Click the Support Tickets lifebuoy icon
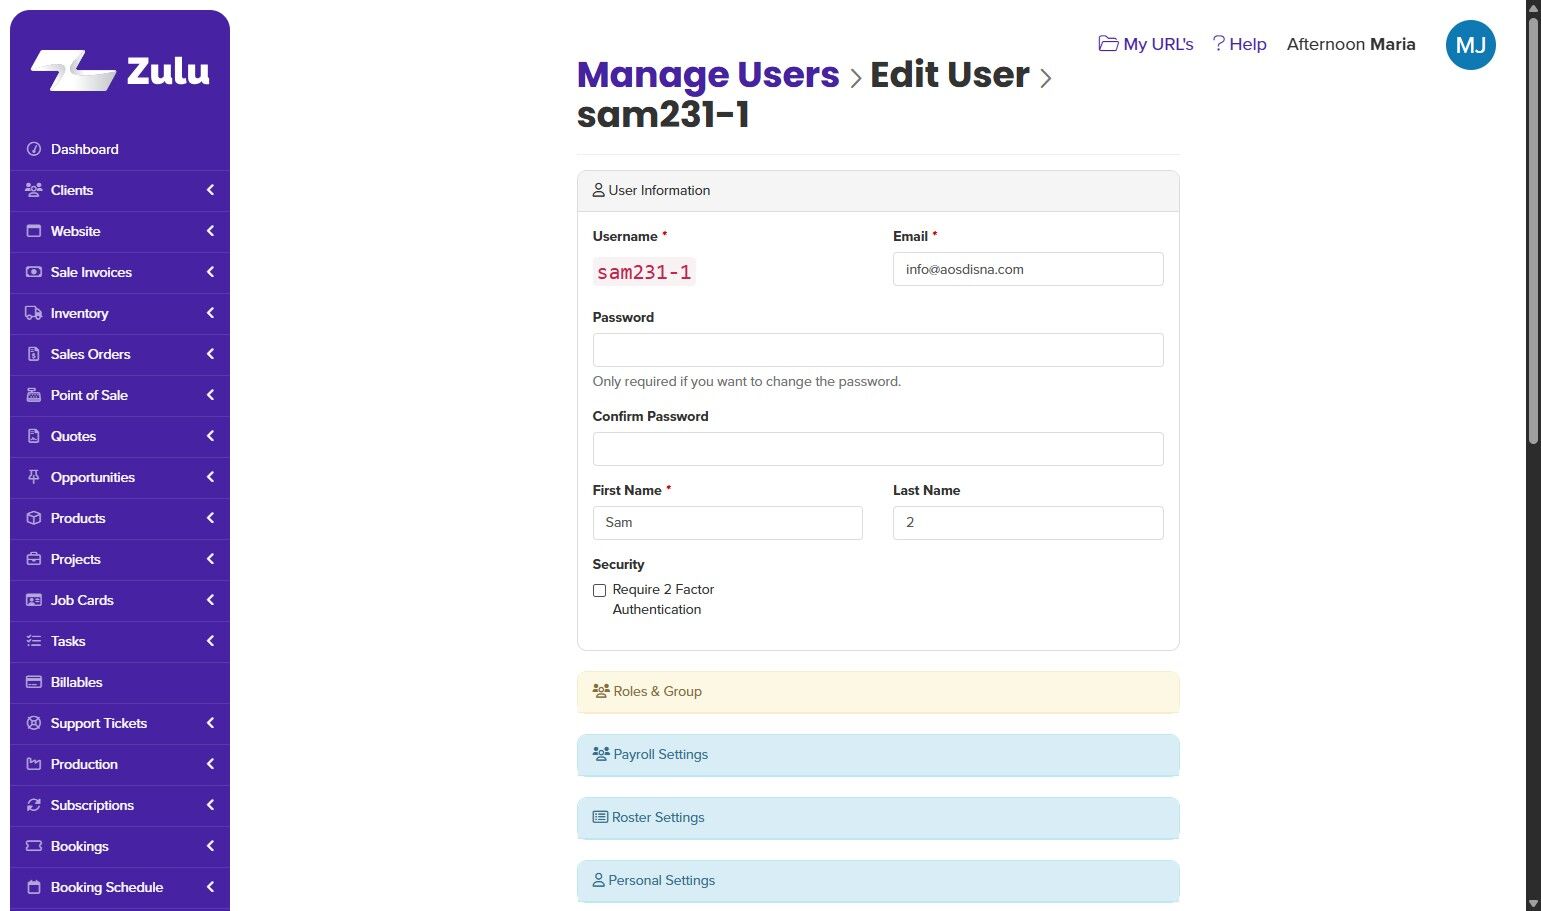 point(33,723)
